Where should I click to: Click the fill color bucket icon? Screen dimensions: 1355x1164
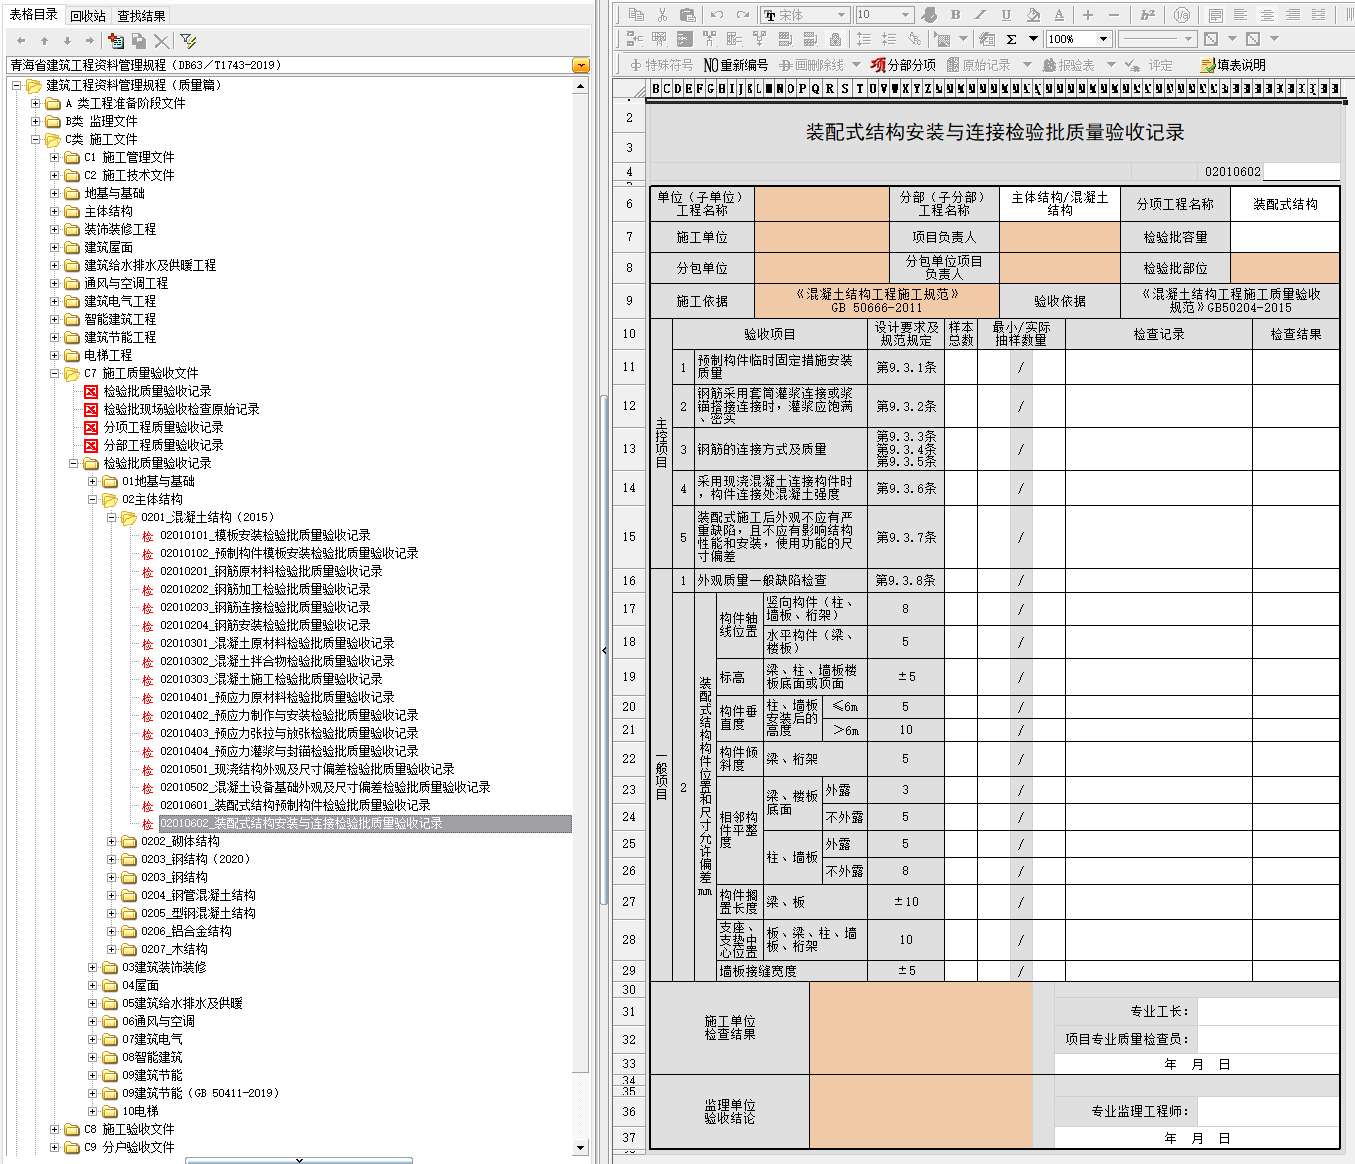click(x=1033, y=15)
